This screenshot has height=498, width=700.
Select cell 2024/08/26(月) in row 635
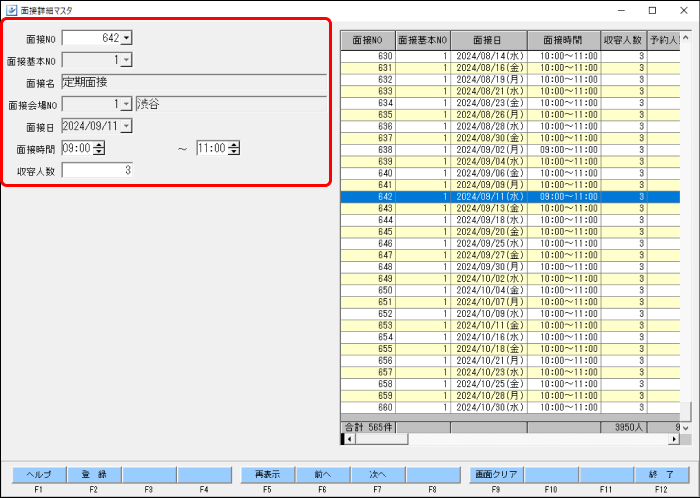489,115
